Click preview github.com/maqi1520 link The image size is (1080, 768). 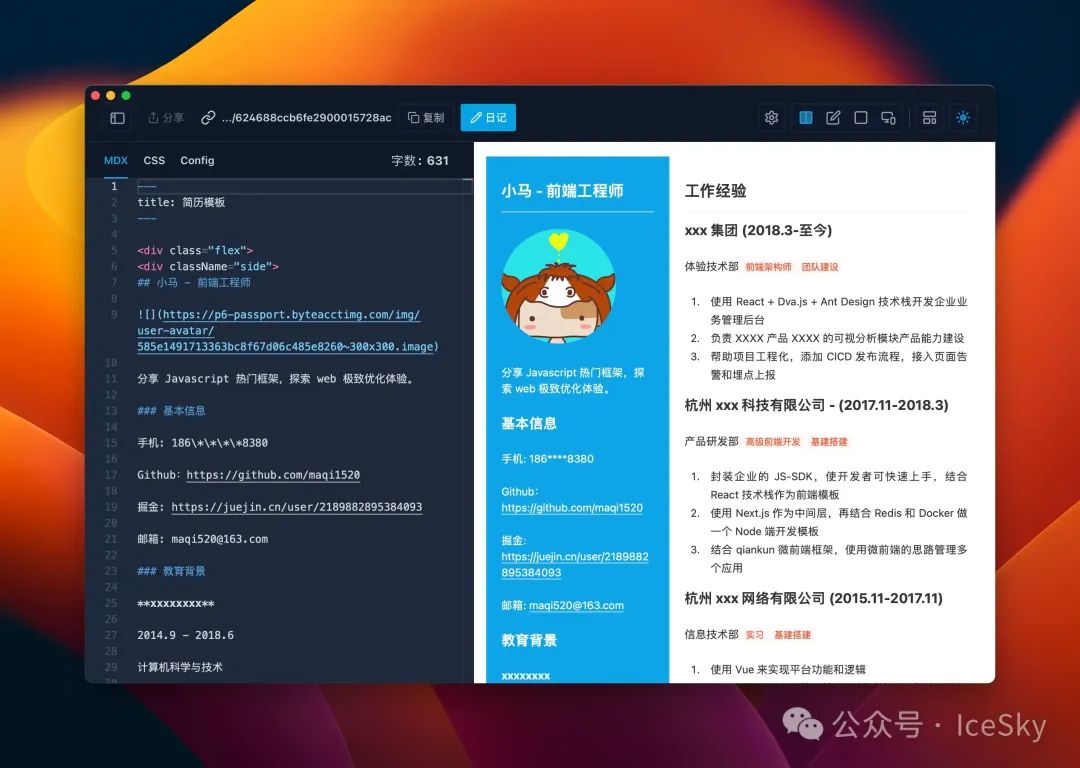click(x=572, y=508)
